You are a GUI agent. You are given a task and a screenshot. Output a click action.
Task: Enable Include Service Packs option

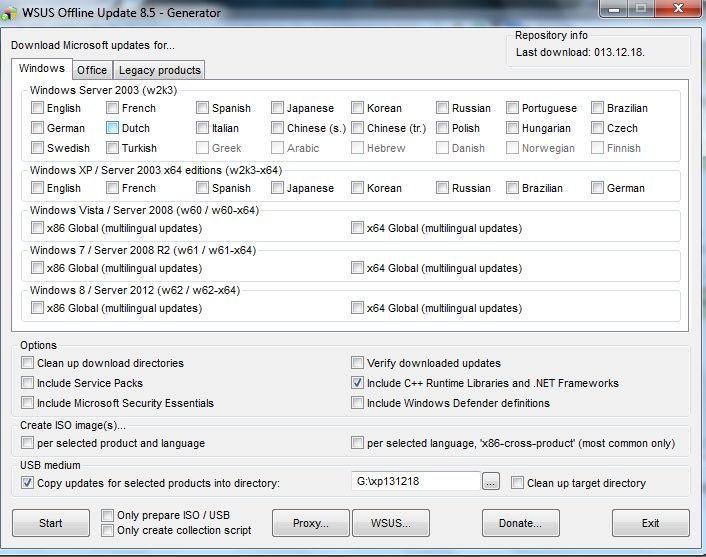(27, 383)
